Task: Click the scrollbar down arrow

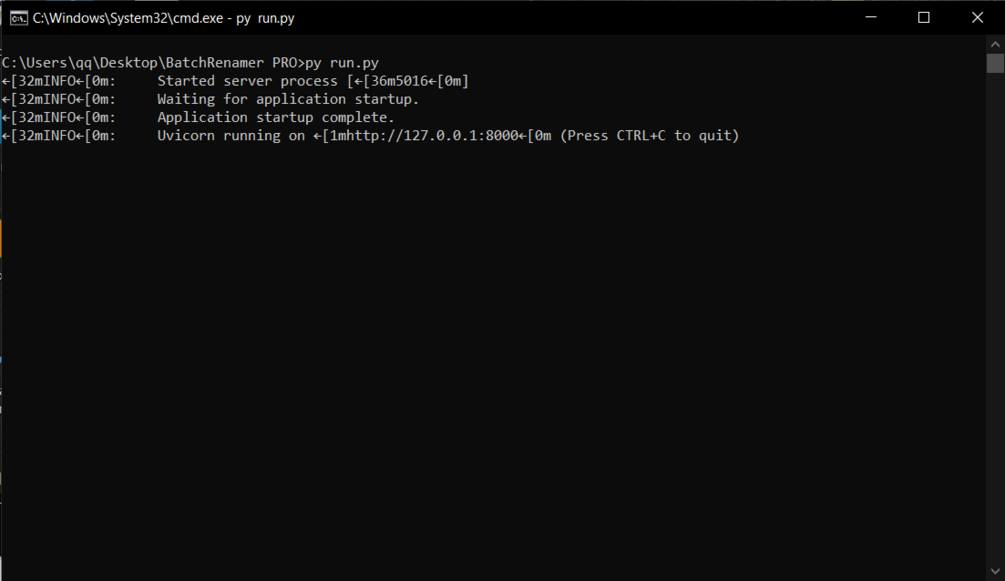Action: click(x=995, y=571)
